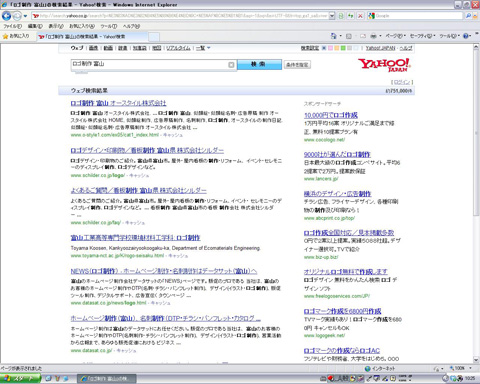
Task: Pick the pink theme color swatch
Action: click(x=330, y=48)
